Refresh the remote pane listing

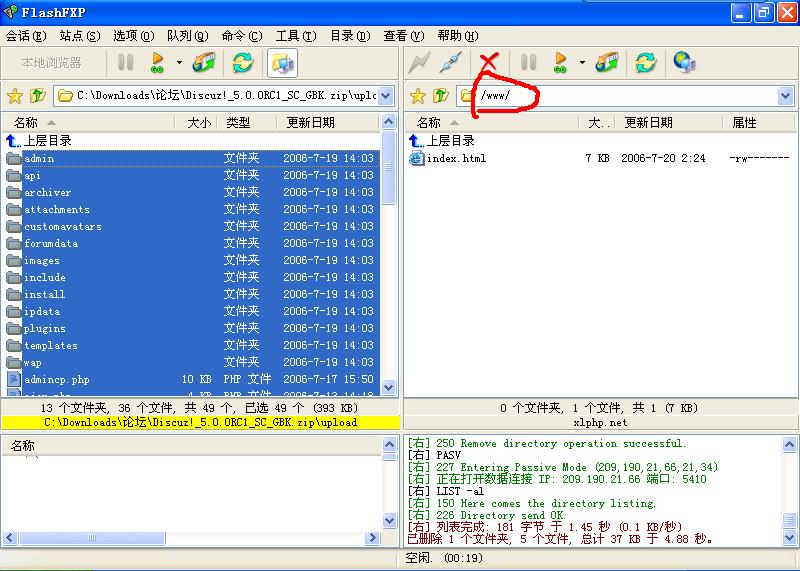coord(645,63)
